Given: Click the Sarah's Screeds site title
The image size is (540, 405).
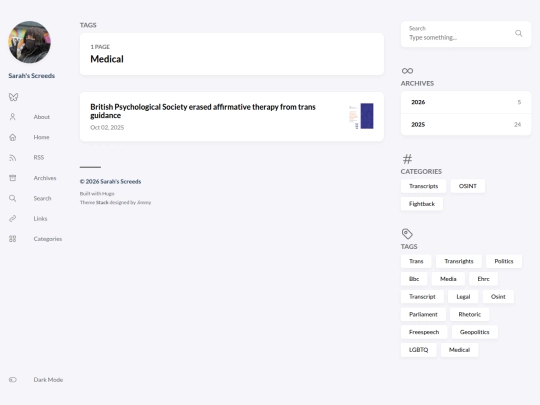Looking at the screenshot, I should click(32, 76).
